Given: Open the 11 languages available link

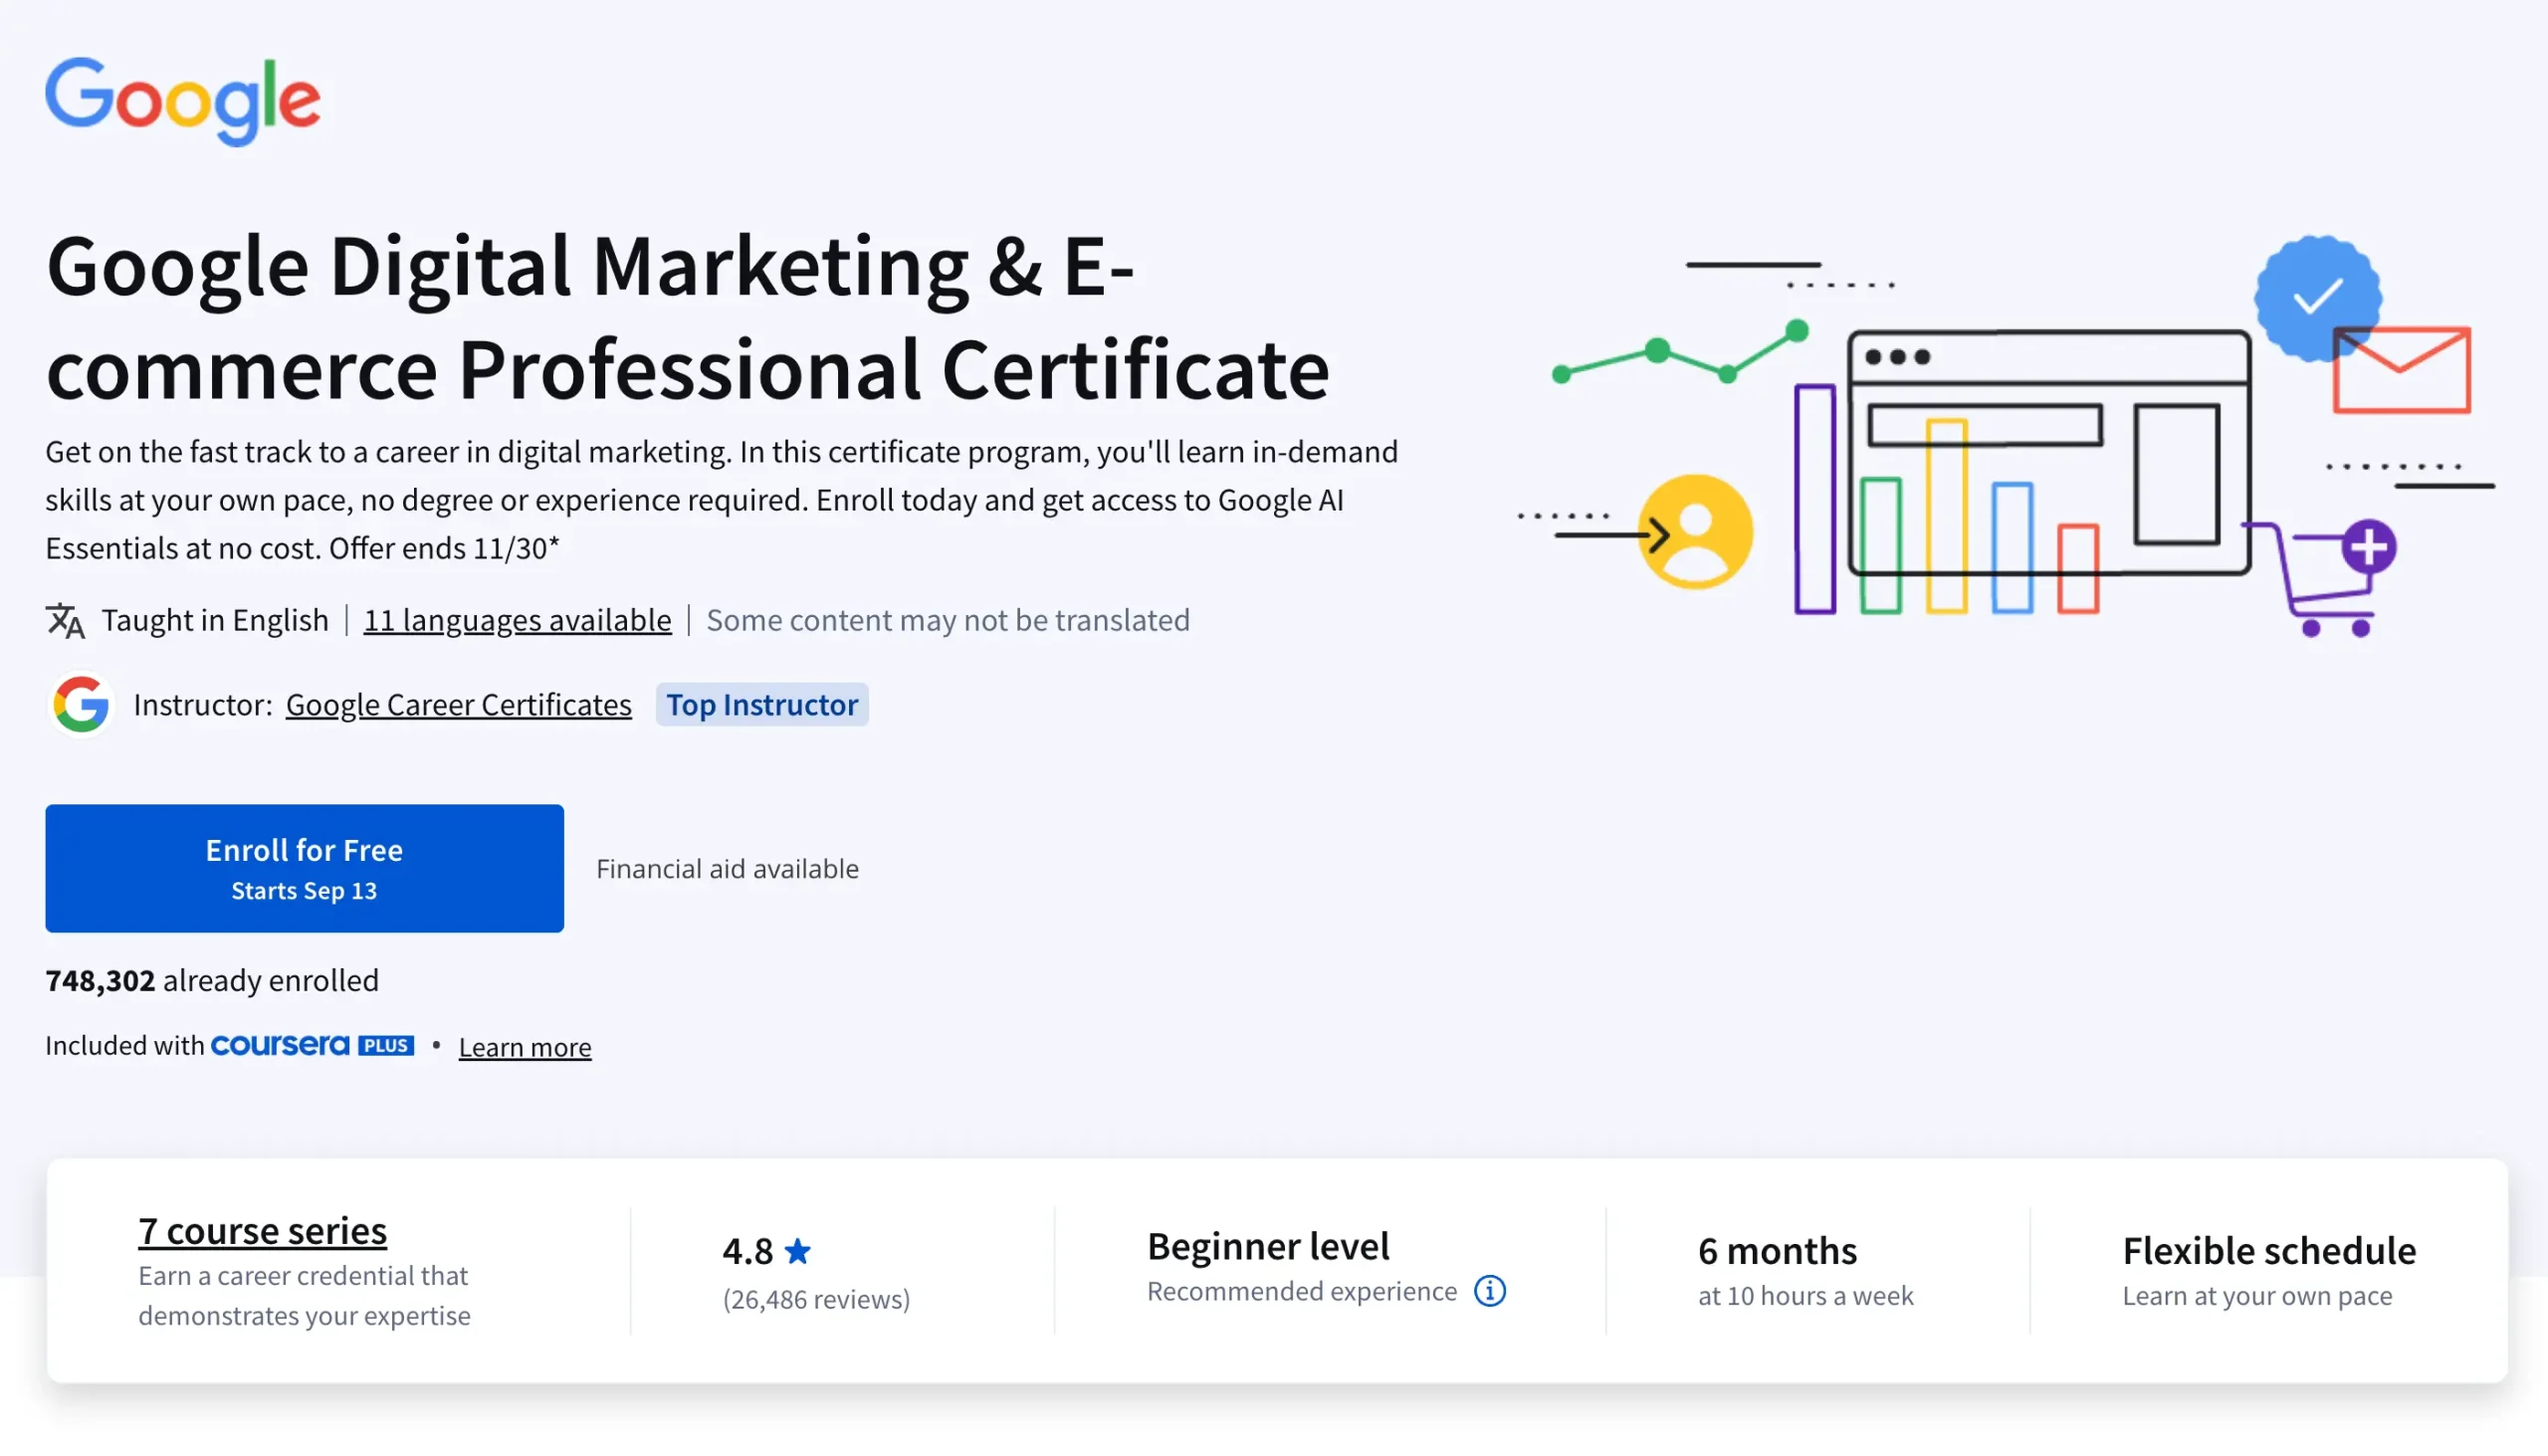Looking at the screenshot, I should click(517, 620).
